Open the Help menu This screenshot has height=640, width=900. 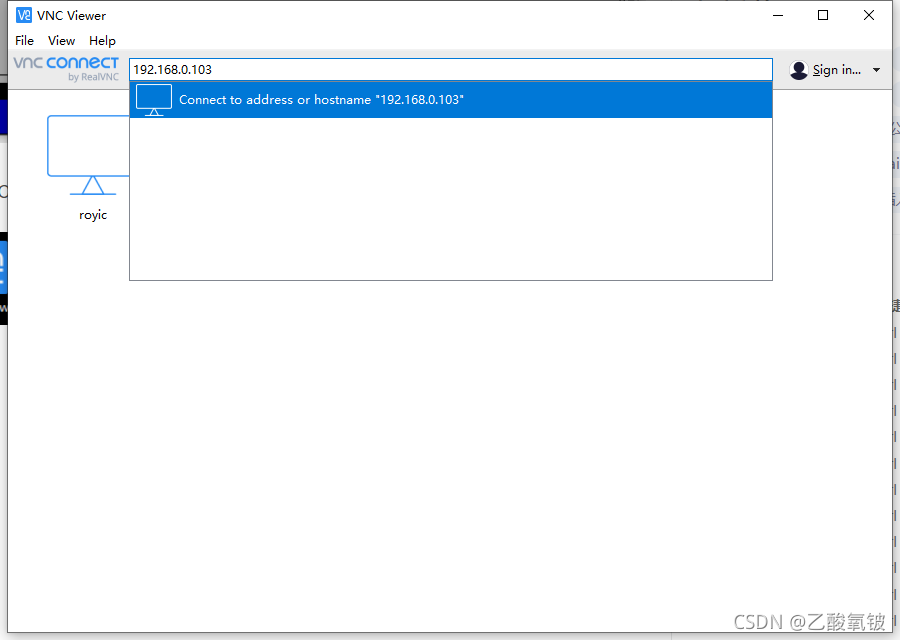[x=102, y=41]
